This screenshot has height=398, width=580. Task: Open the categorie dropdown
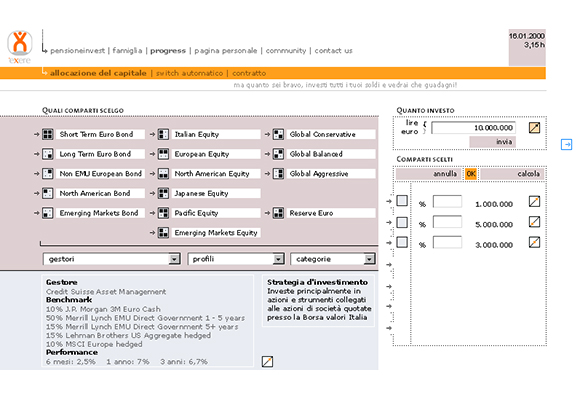tap(333, 259)
